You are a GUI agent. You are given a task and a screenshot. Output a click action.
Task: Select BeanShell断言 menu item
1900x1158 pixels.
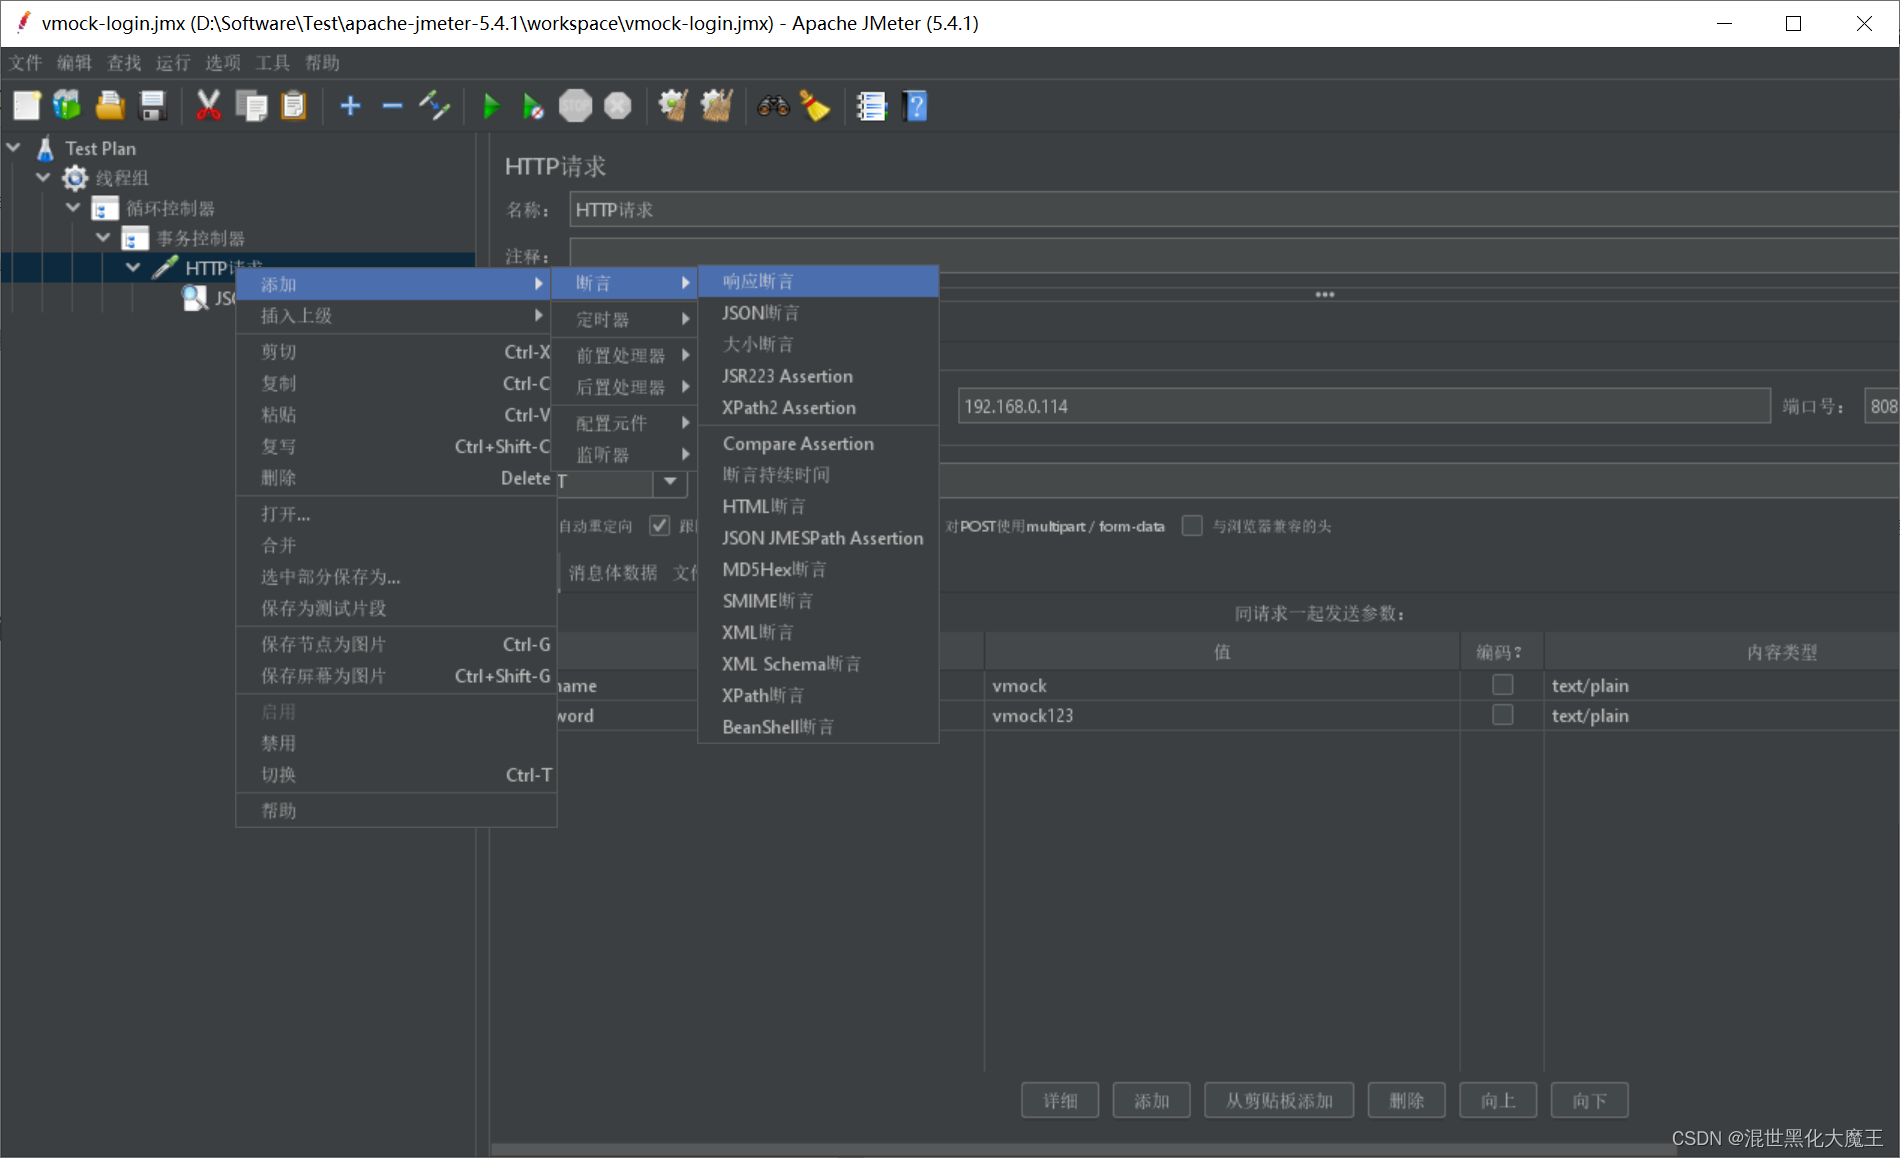click(x=818, y=727)
